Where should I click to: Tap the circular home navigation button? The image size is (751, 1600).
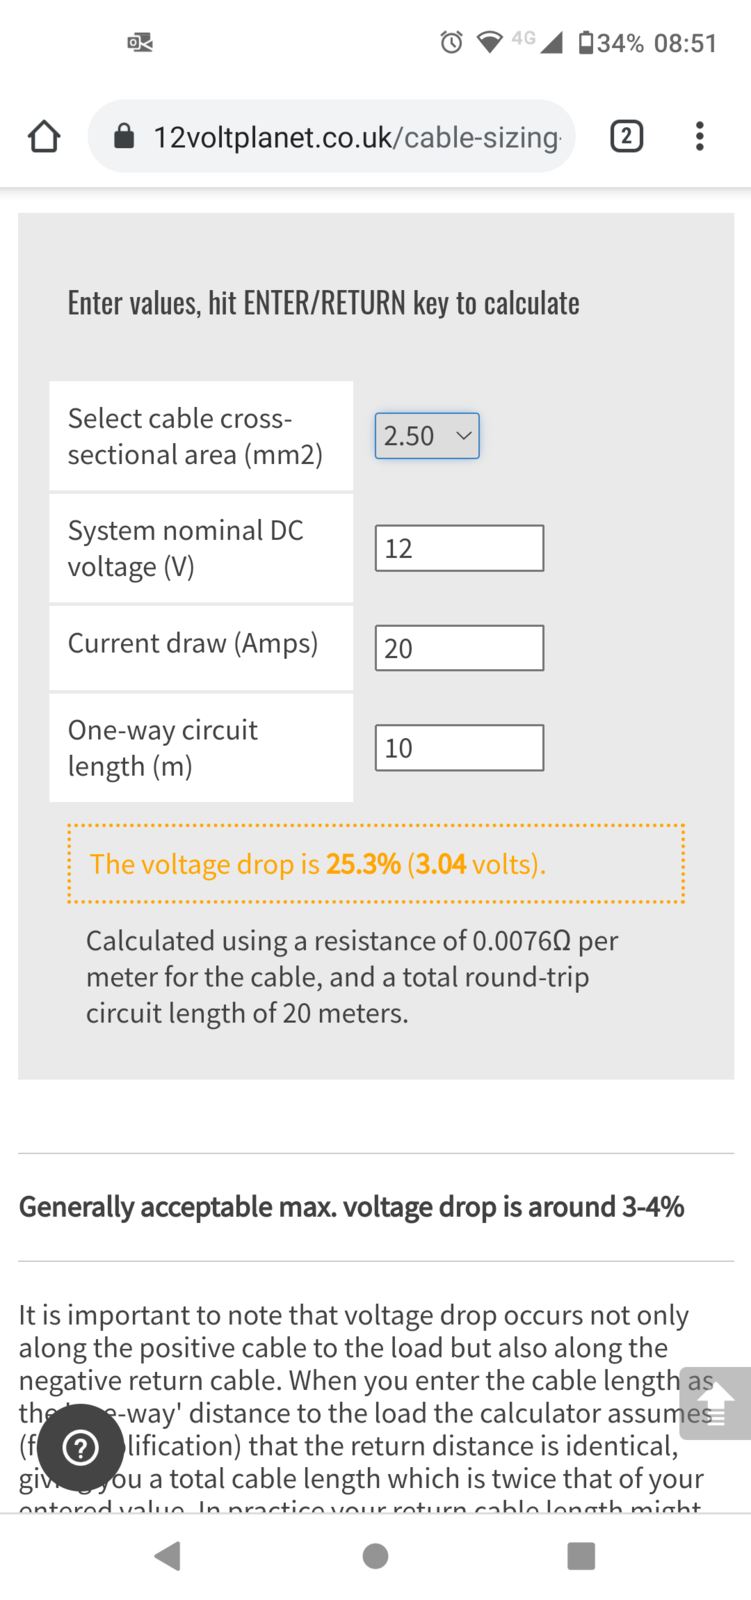point(375,1555)
